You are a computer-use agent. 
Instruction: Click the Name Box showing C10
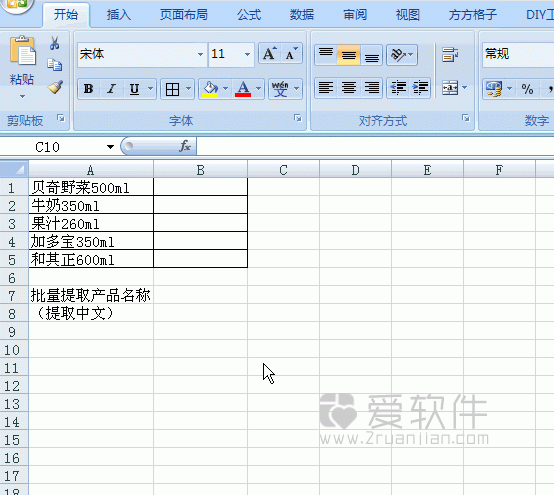coord(53,147)
